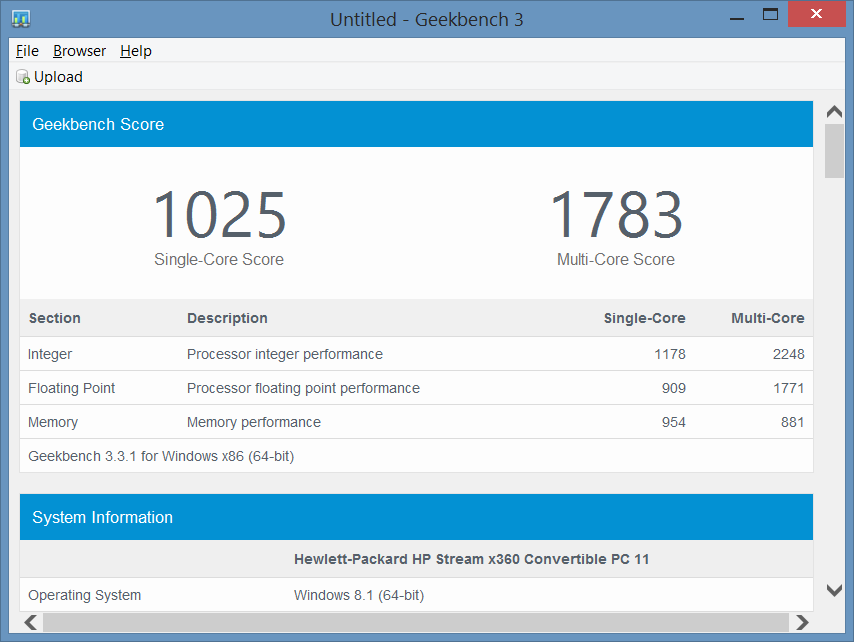Image resolution: width=855 pixels, height=642 pixels.
Task: Click the Upload document icon
Action: [x=23, y=77]
